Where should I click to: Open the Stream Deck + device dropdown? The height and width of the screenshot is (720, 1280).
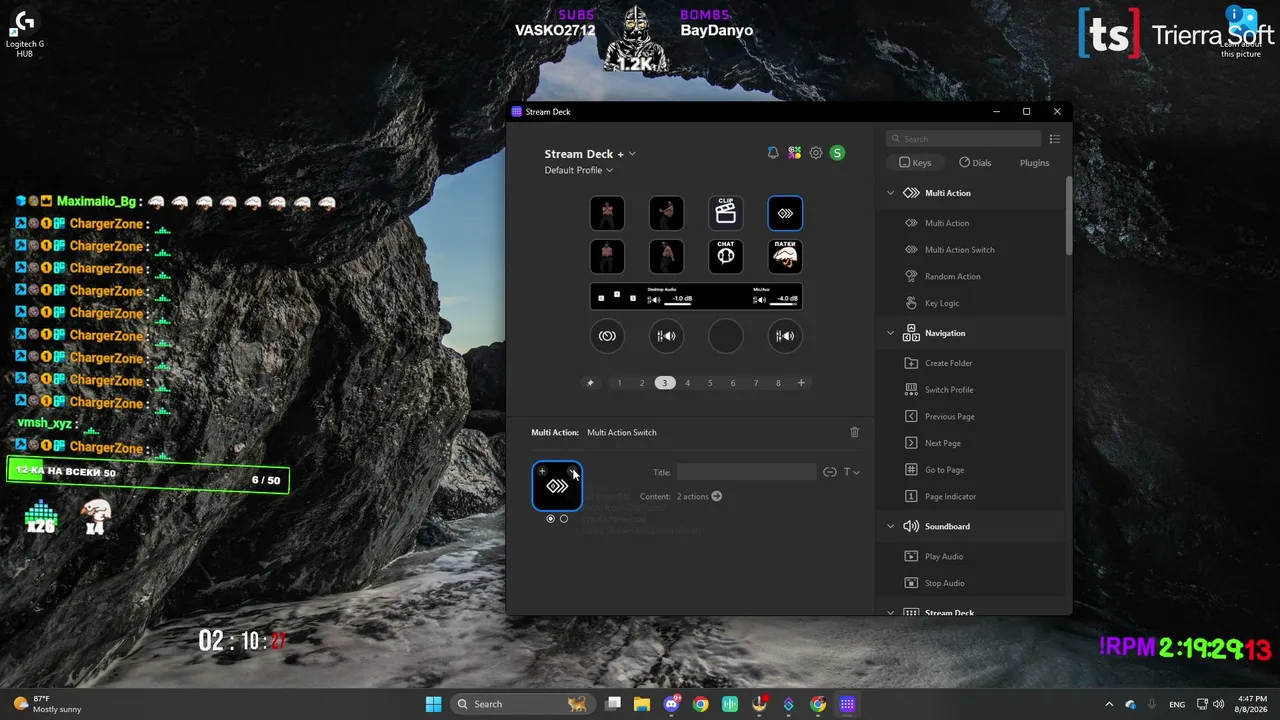[x=590, y=154]
